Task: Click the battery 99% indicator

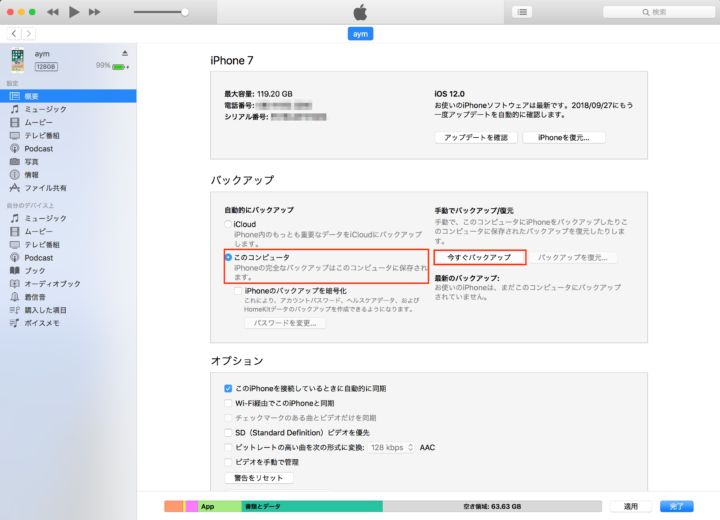Action: click(x=112, y=66)
